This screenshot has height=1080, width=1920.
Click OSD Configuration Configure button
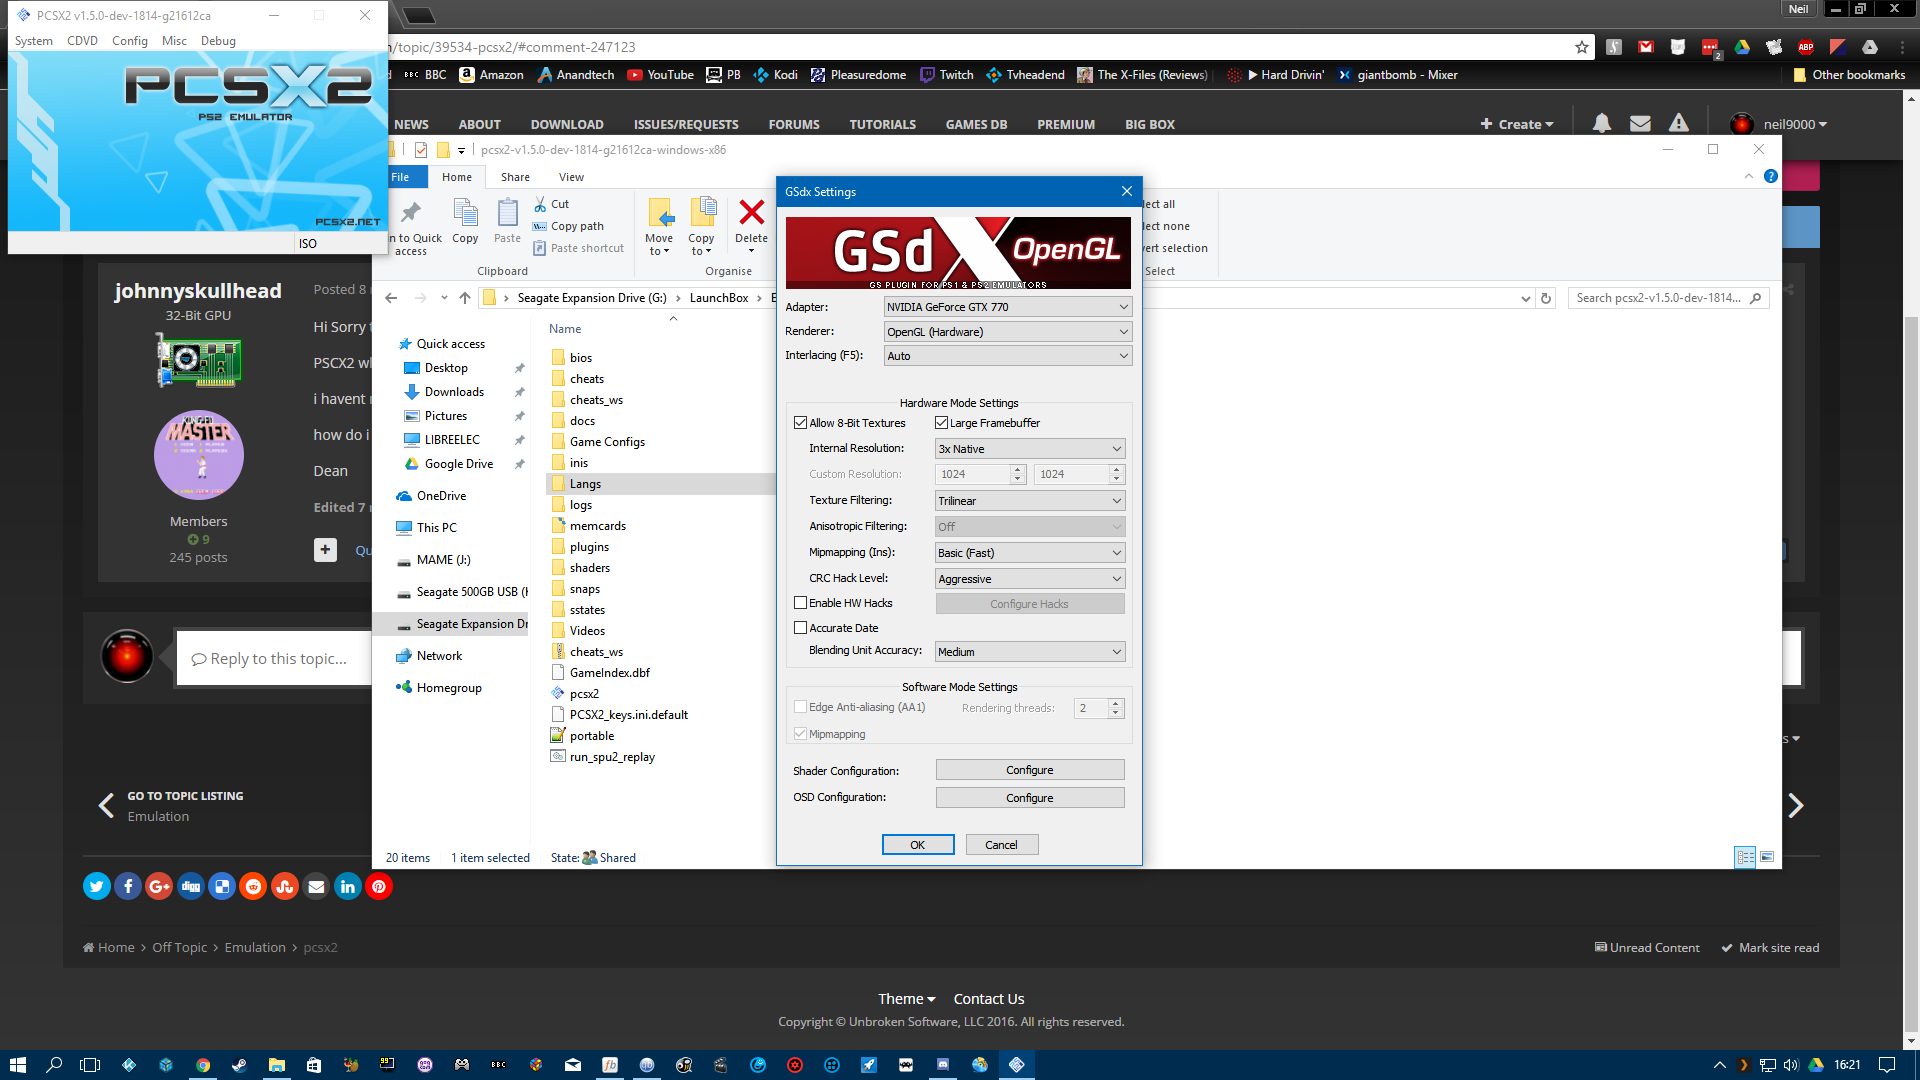[x=1030, y=798]
